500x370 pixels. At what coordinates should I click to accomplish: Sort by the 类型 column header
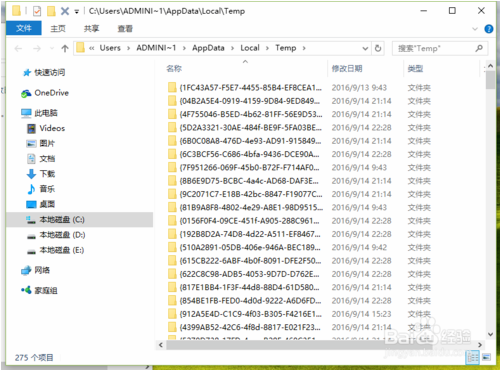415,69
